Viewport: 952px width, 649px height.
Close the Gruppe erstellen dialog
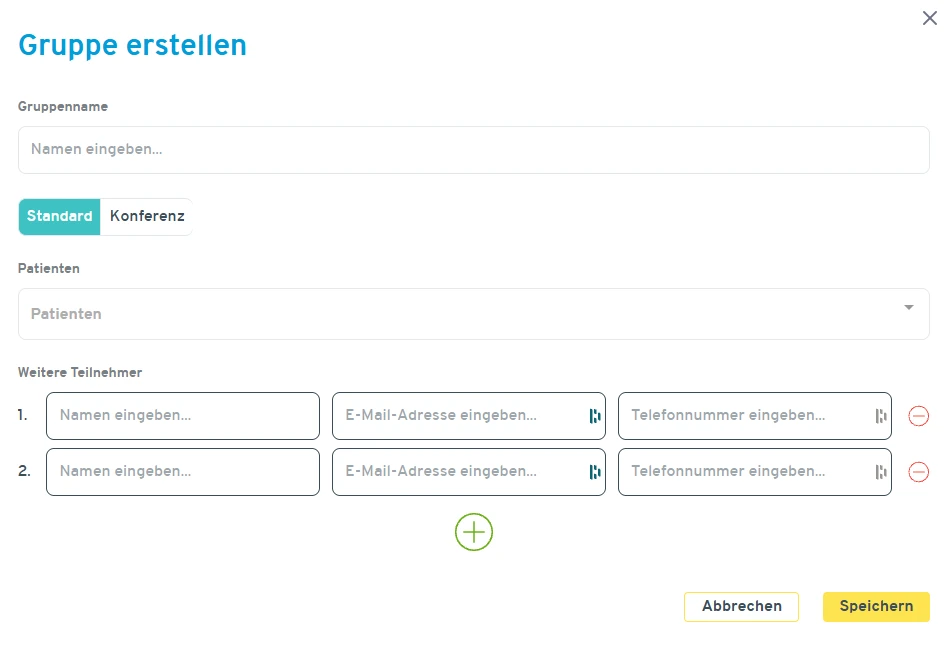pyautogui.click(x=929, y=18)
